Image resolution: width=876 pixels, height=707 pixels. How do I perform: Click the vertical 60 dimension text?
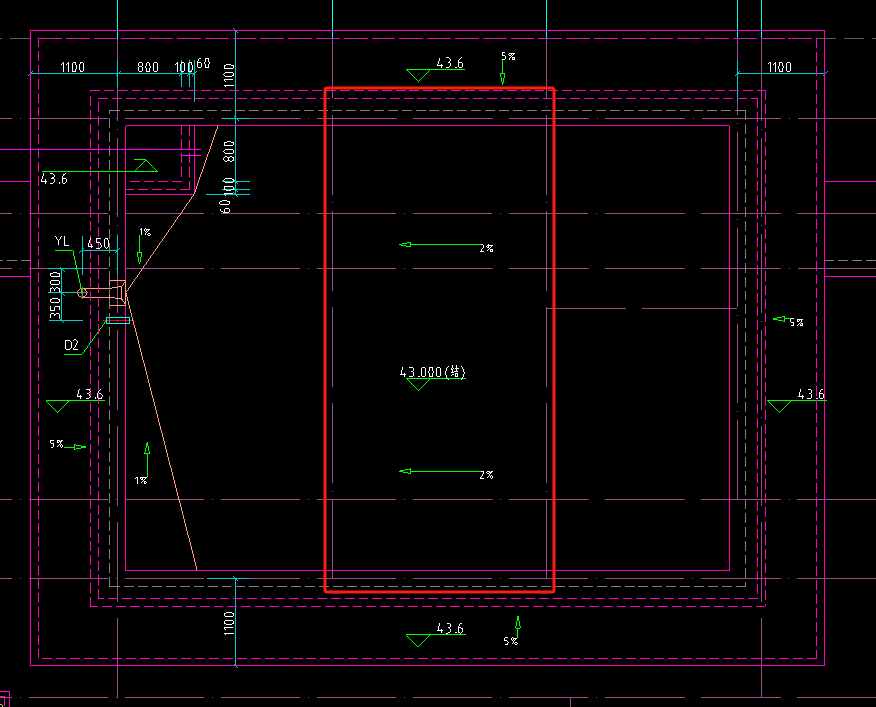225,206
